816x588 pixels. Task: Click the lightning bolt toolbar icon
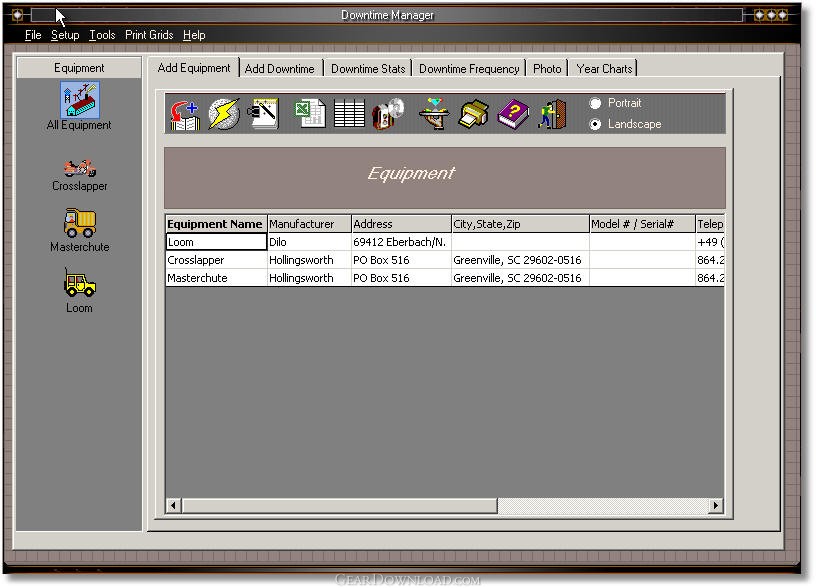(x=224, y=114)
